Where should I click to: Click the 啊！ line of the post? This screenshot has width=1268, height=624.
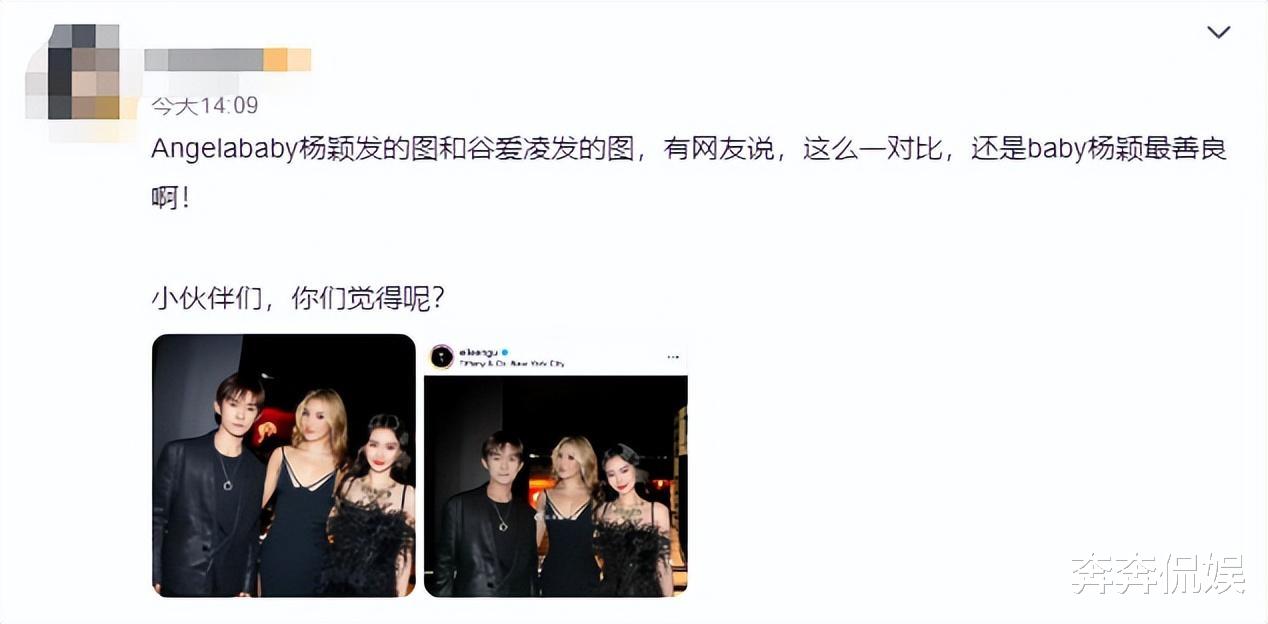(170, 198)
